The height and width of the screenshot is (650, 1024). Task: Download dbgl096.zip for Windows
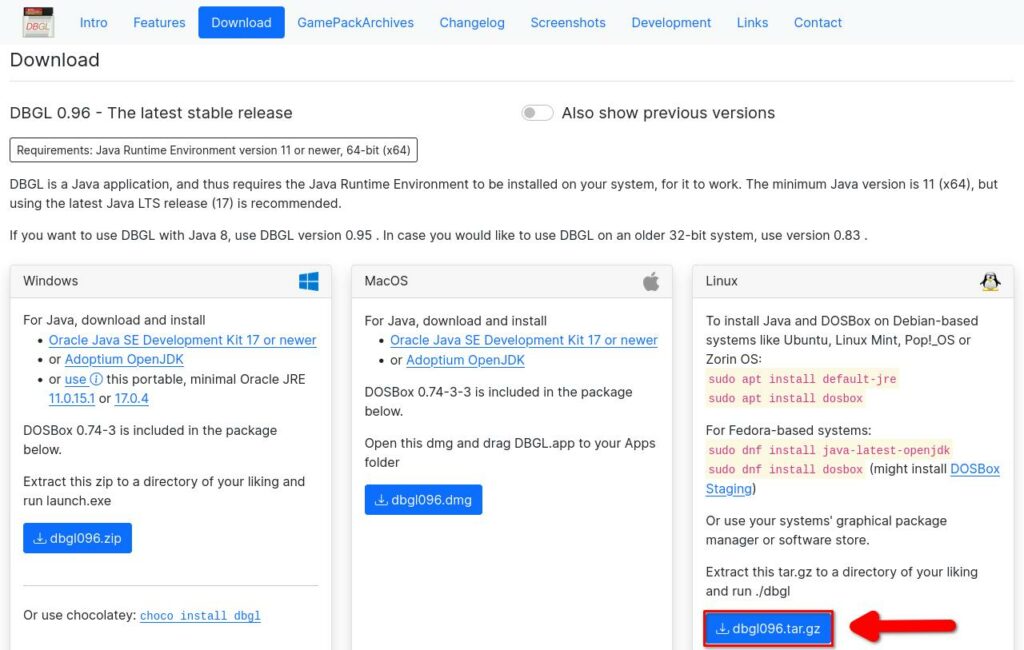77,538
